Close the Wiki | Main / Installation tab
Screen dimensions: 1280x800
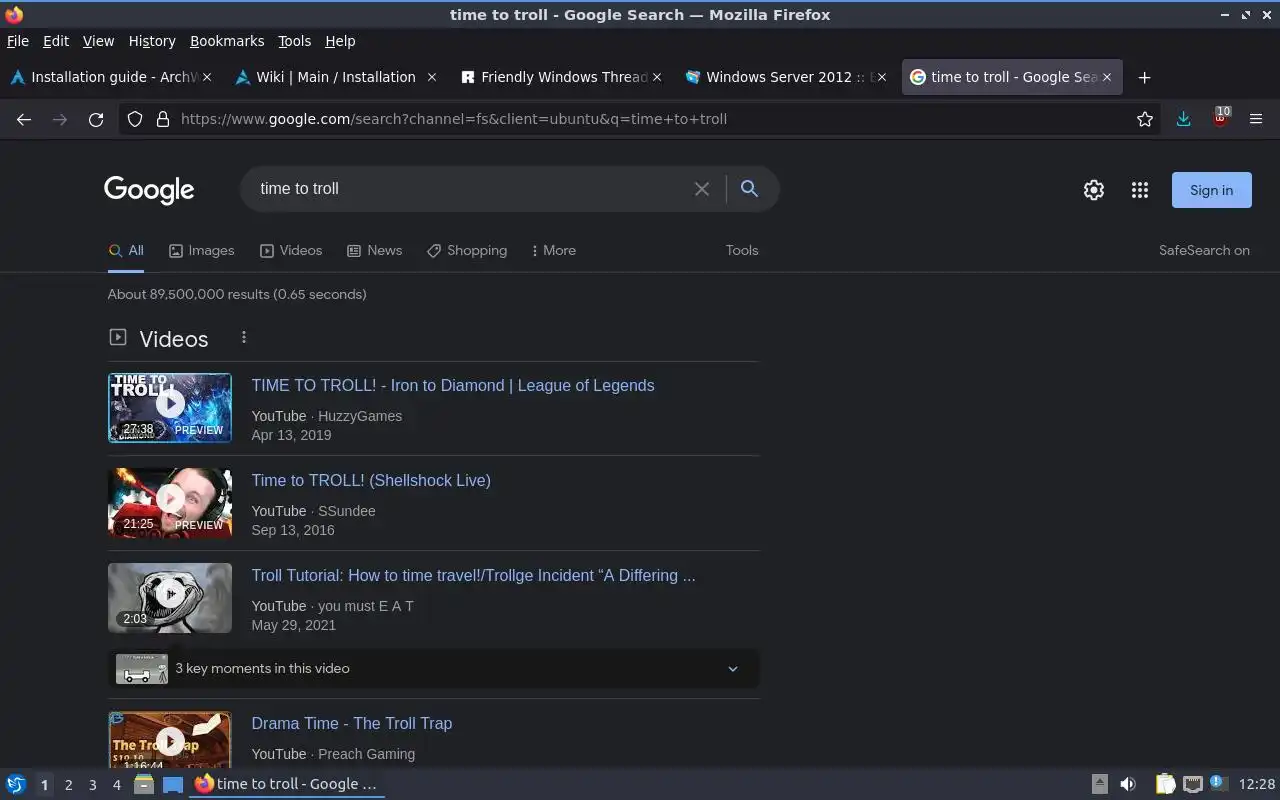coord(432,77)
